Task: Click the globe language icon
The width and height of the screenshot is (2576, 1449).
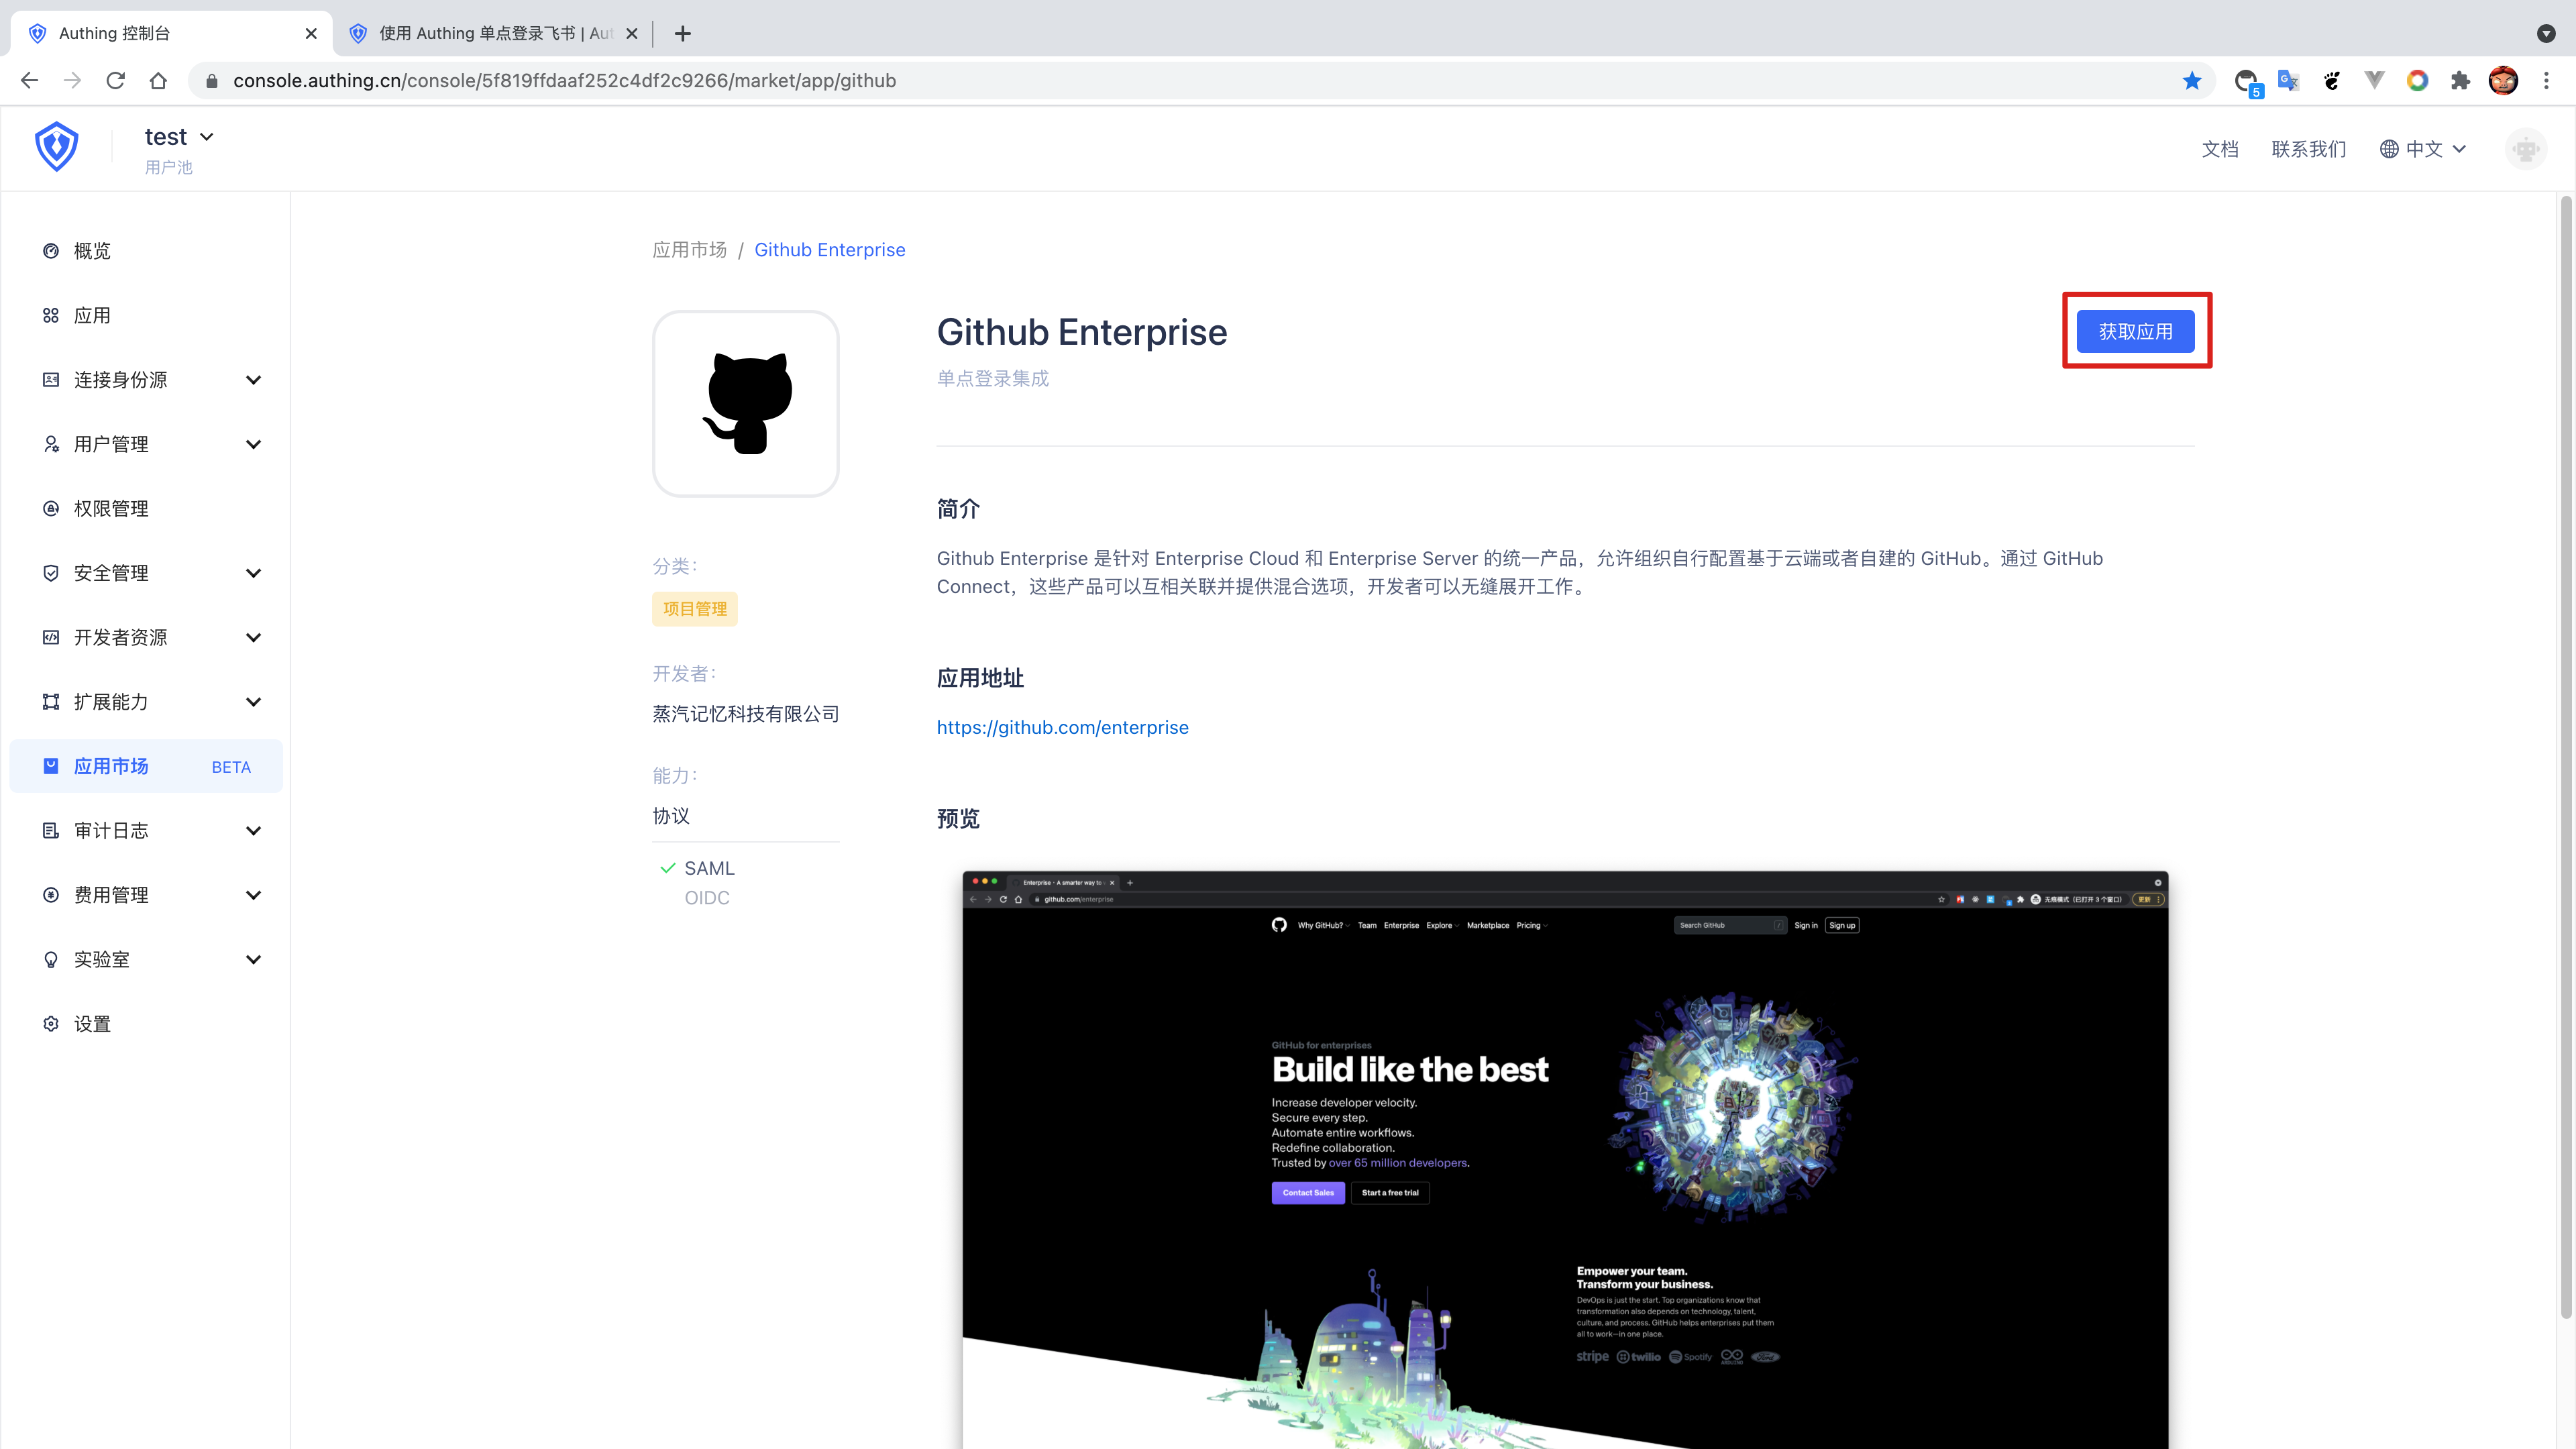Action: [2388, 149]
